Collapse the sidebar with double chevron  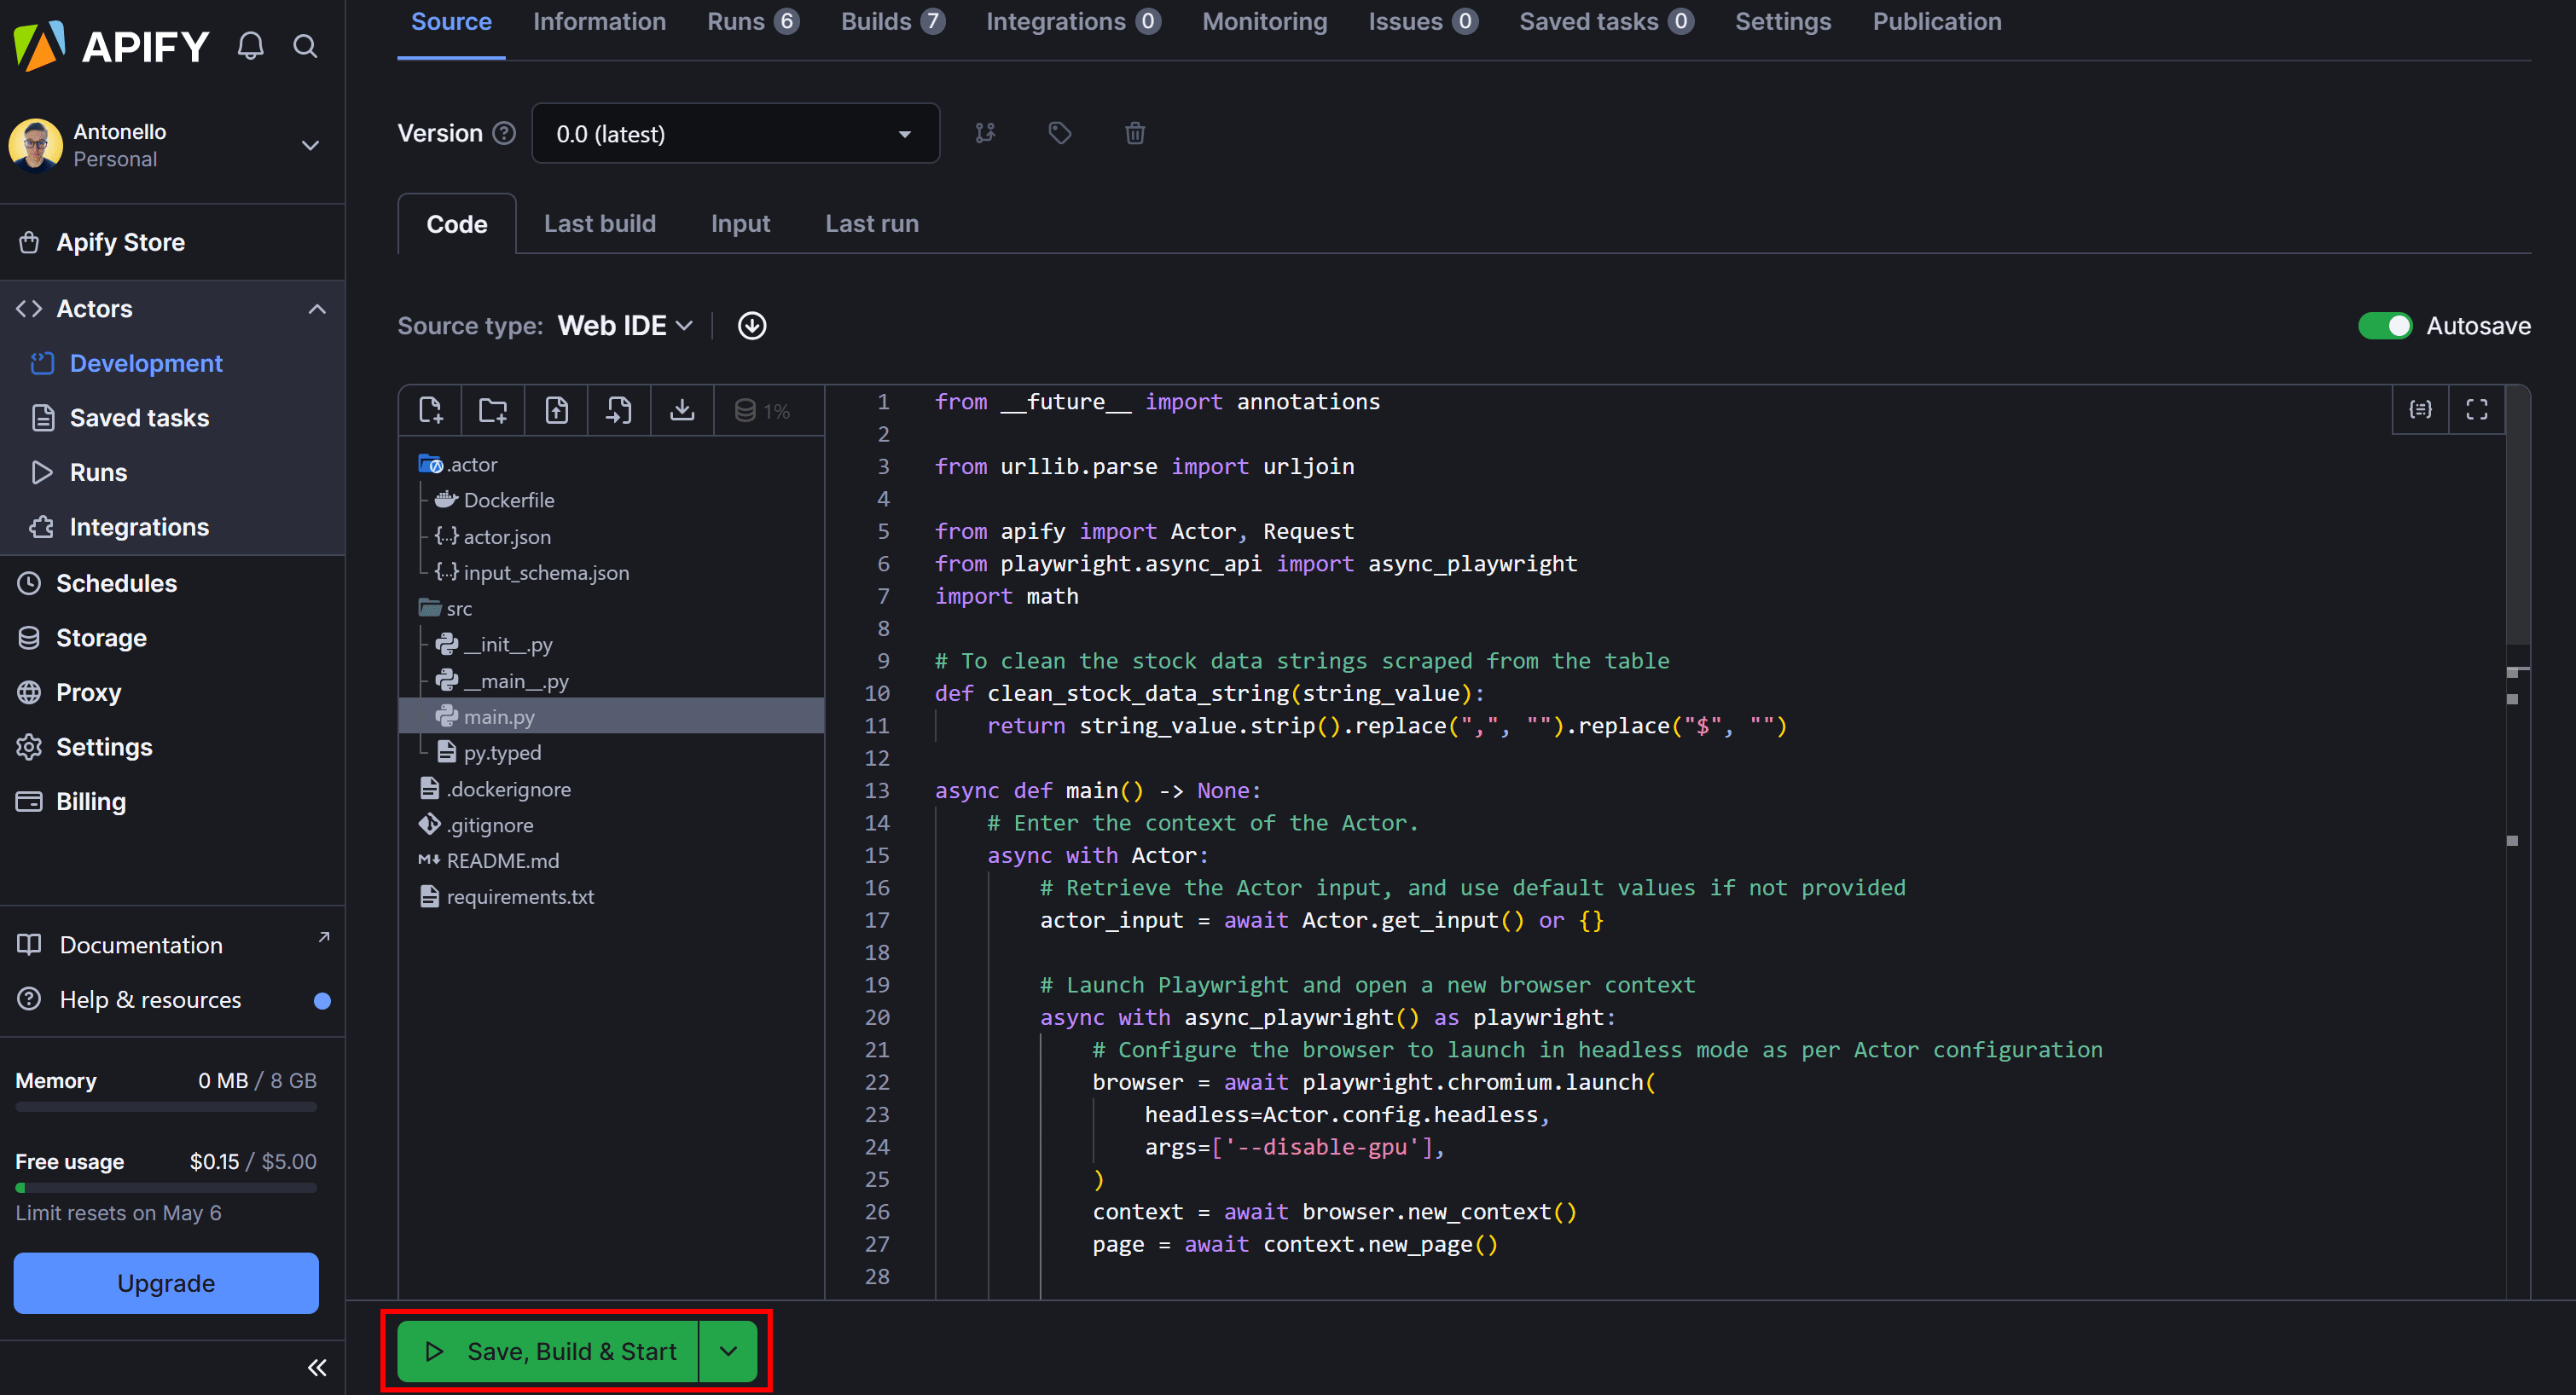point(317,1367)
